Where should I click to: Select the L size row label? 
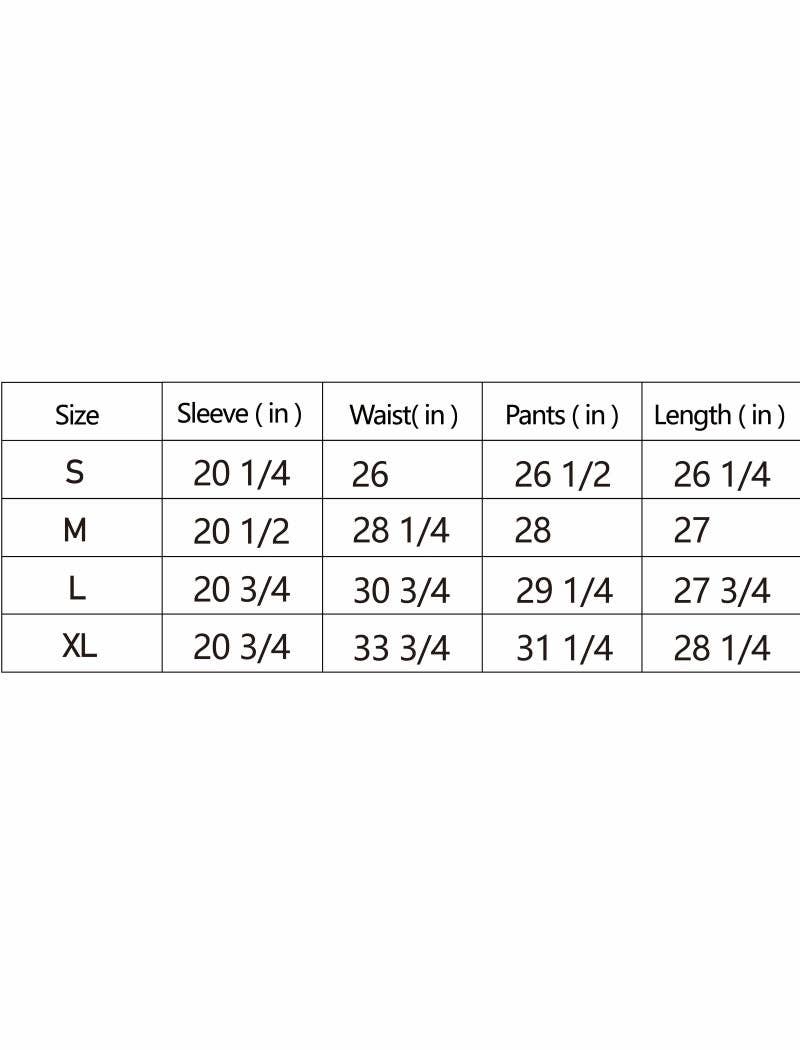click(x=77, y=589)
